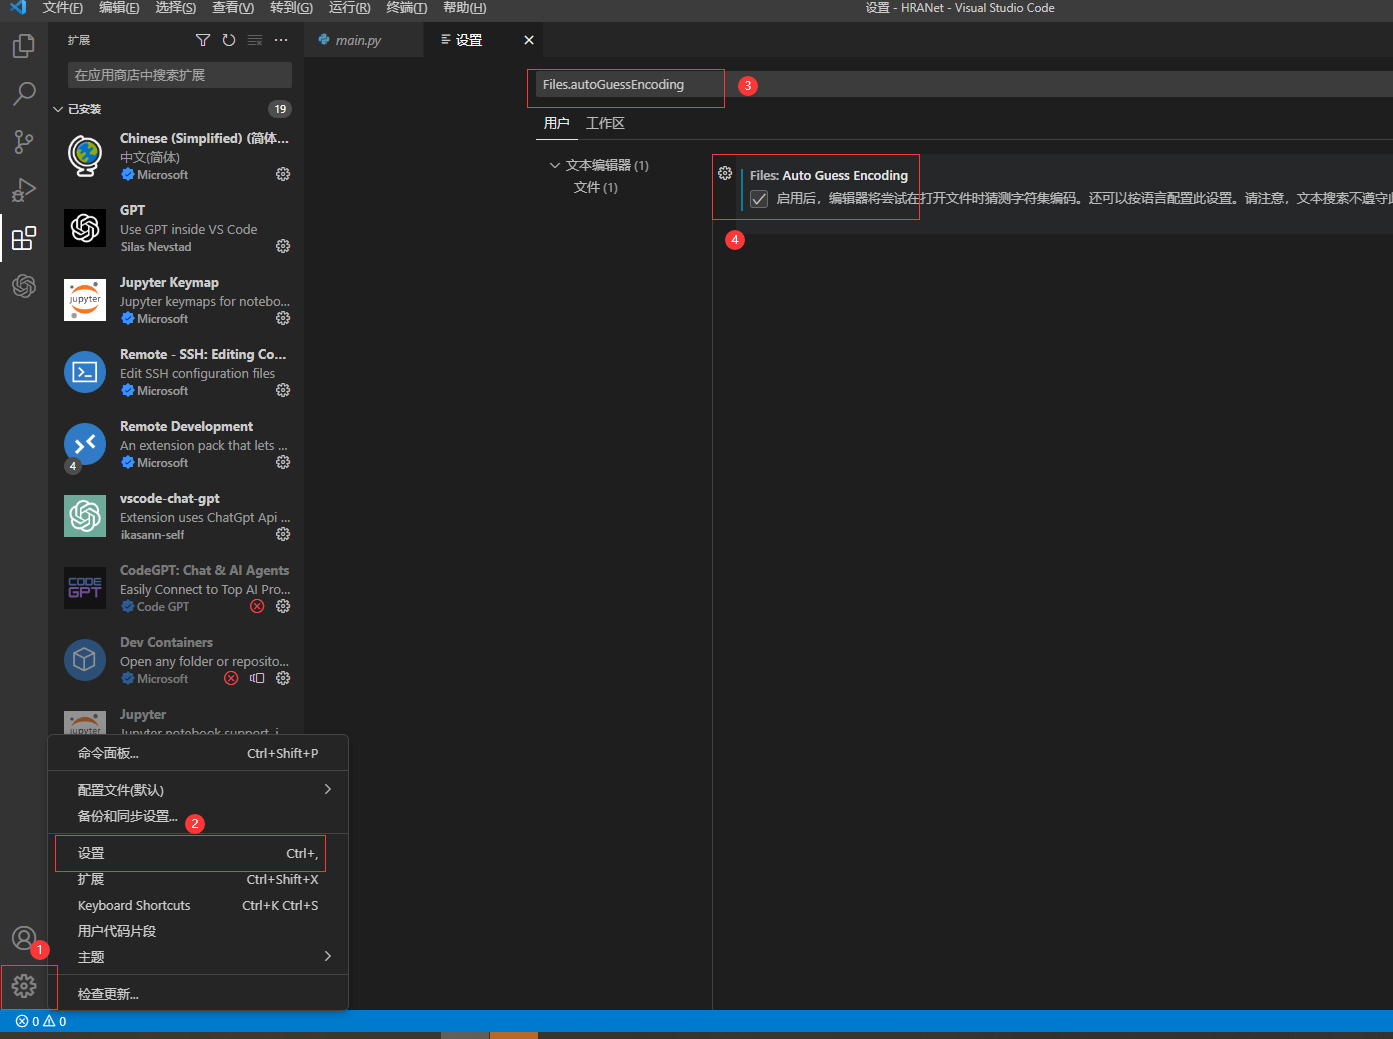This screenshot has height=1039, width=1393.
Task: Open manage gear for vscode-chat-gpt
Action: [x=283, y=534]
